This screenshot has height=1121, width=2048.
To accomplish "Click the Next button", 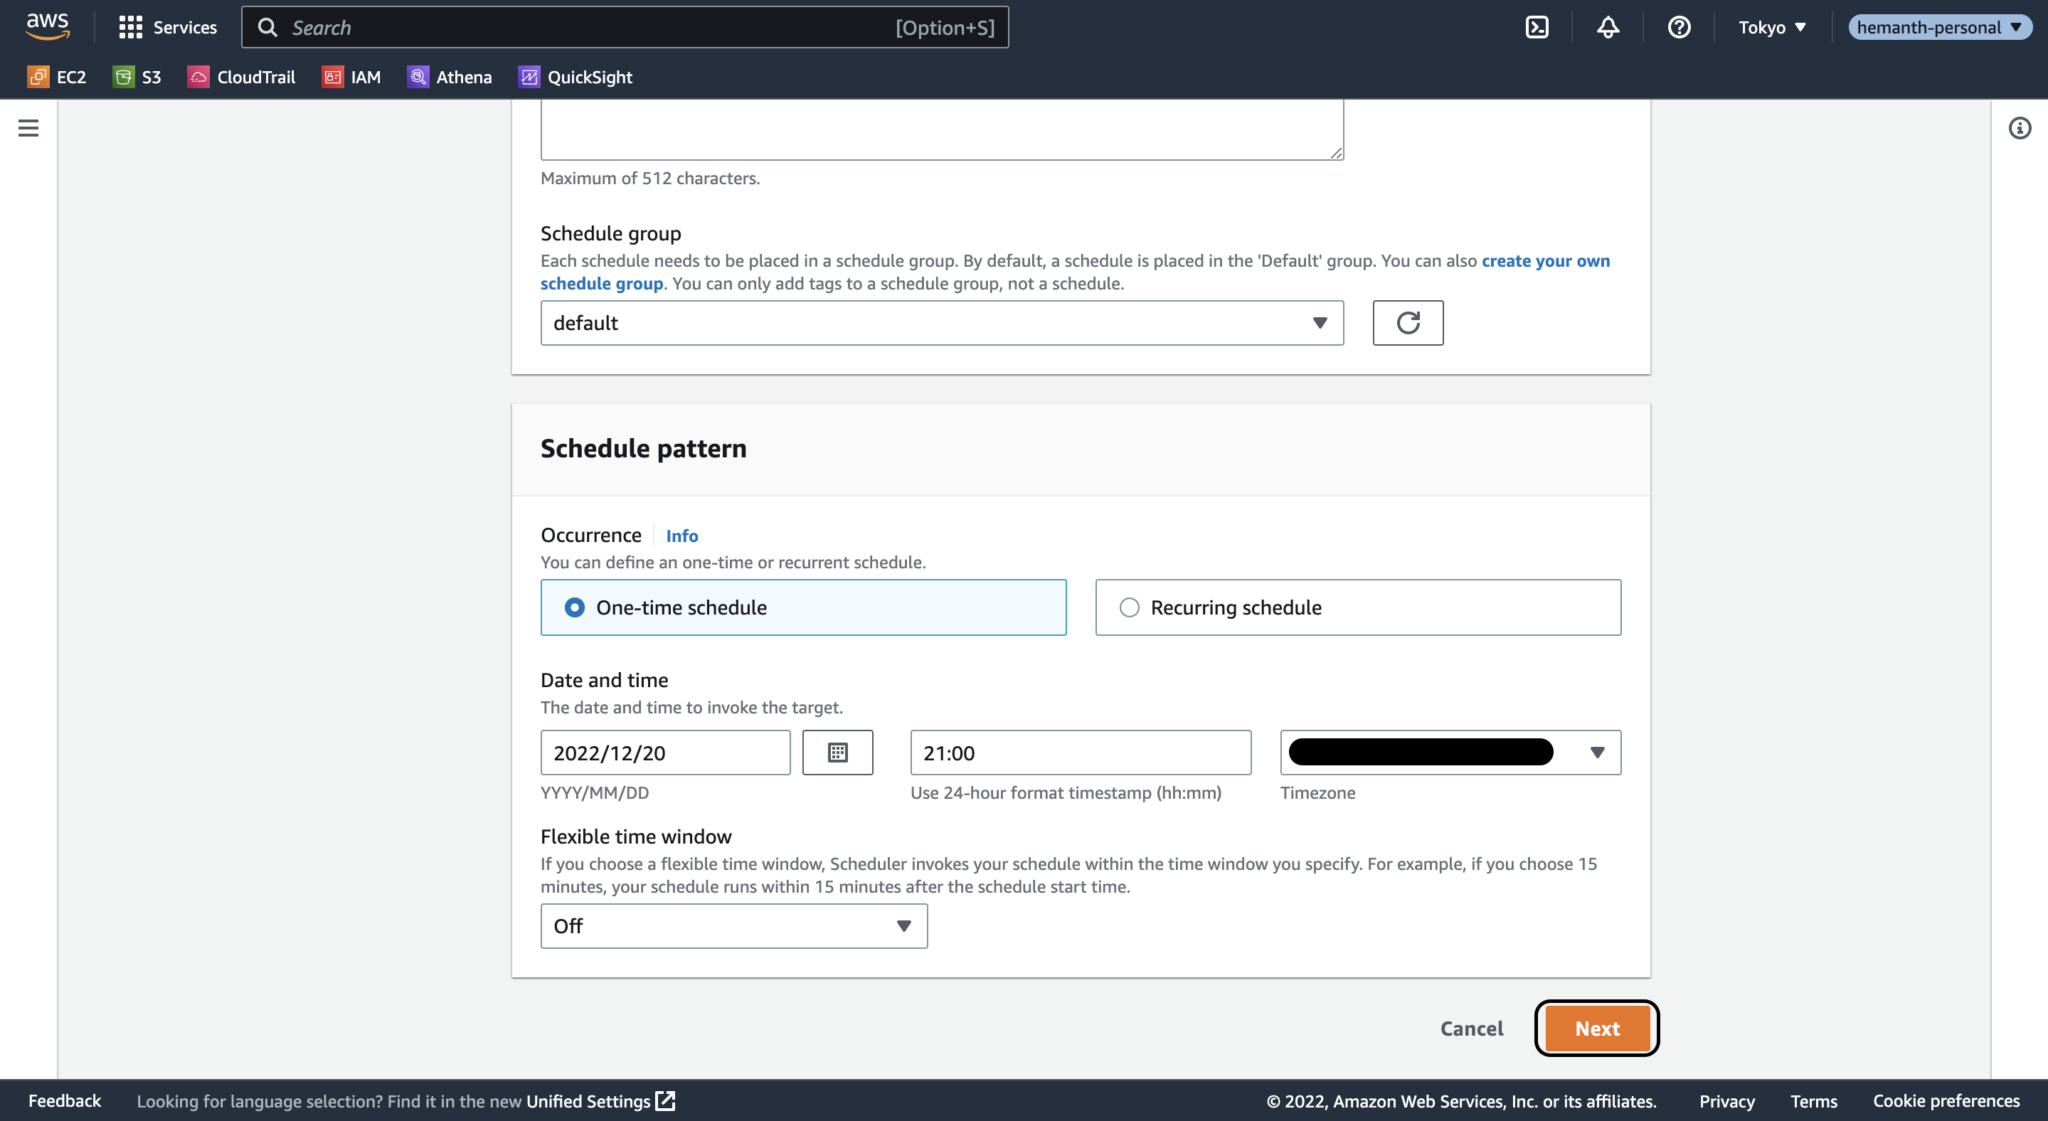I will point(1596,1028).
